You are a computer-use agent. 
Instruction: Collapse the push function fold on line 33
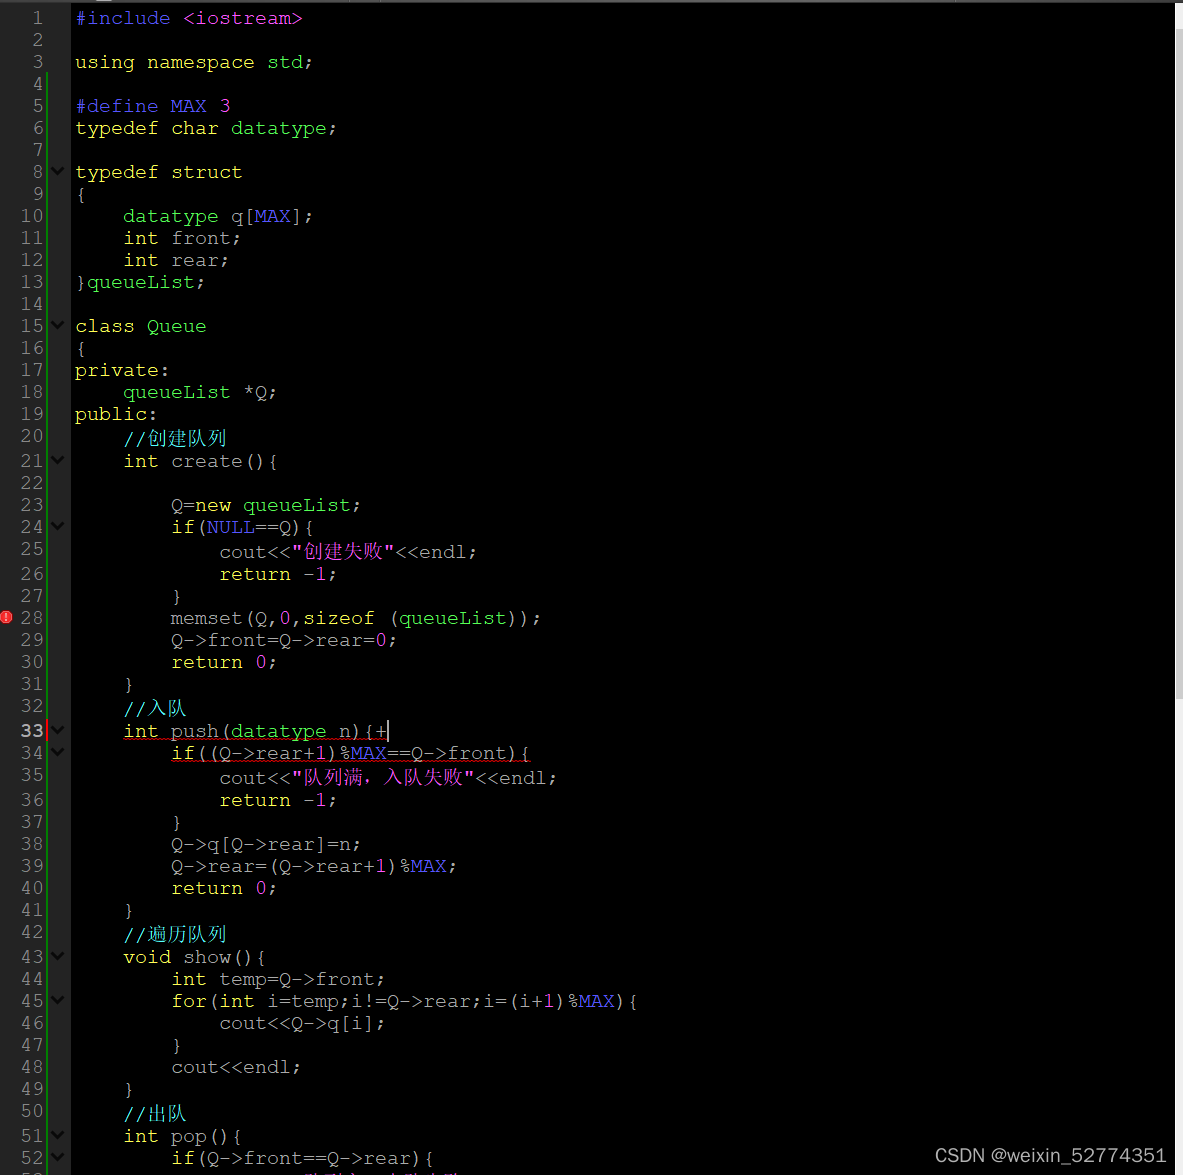(57, 730)
